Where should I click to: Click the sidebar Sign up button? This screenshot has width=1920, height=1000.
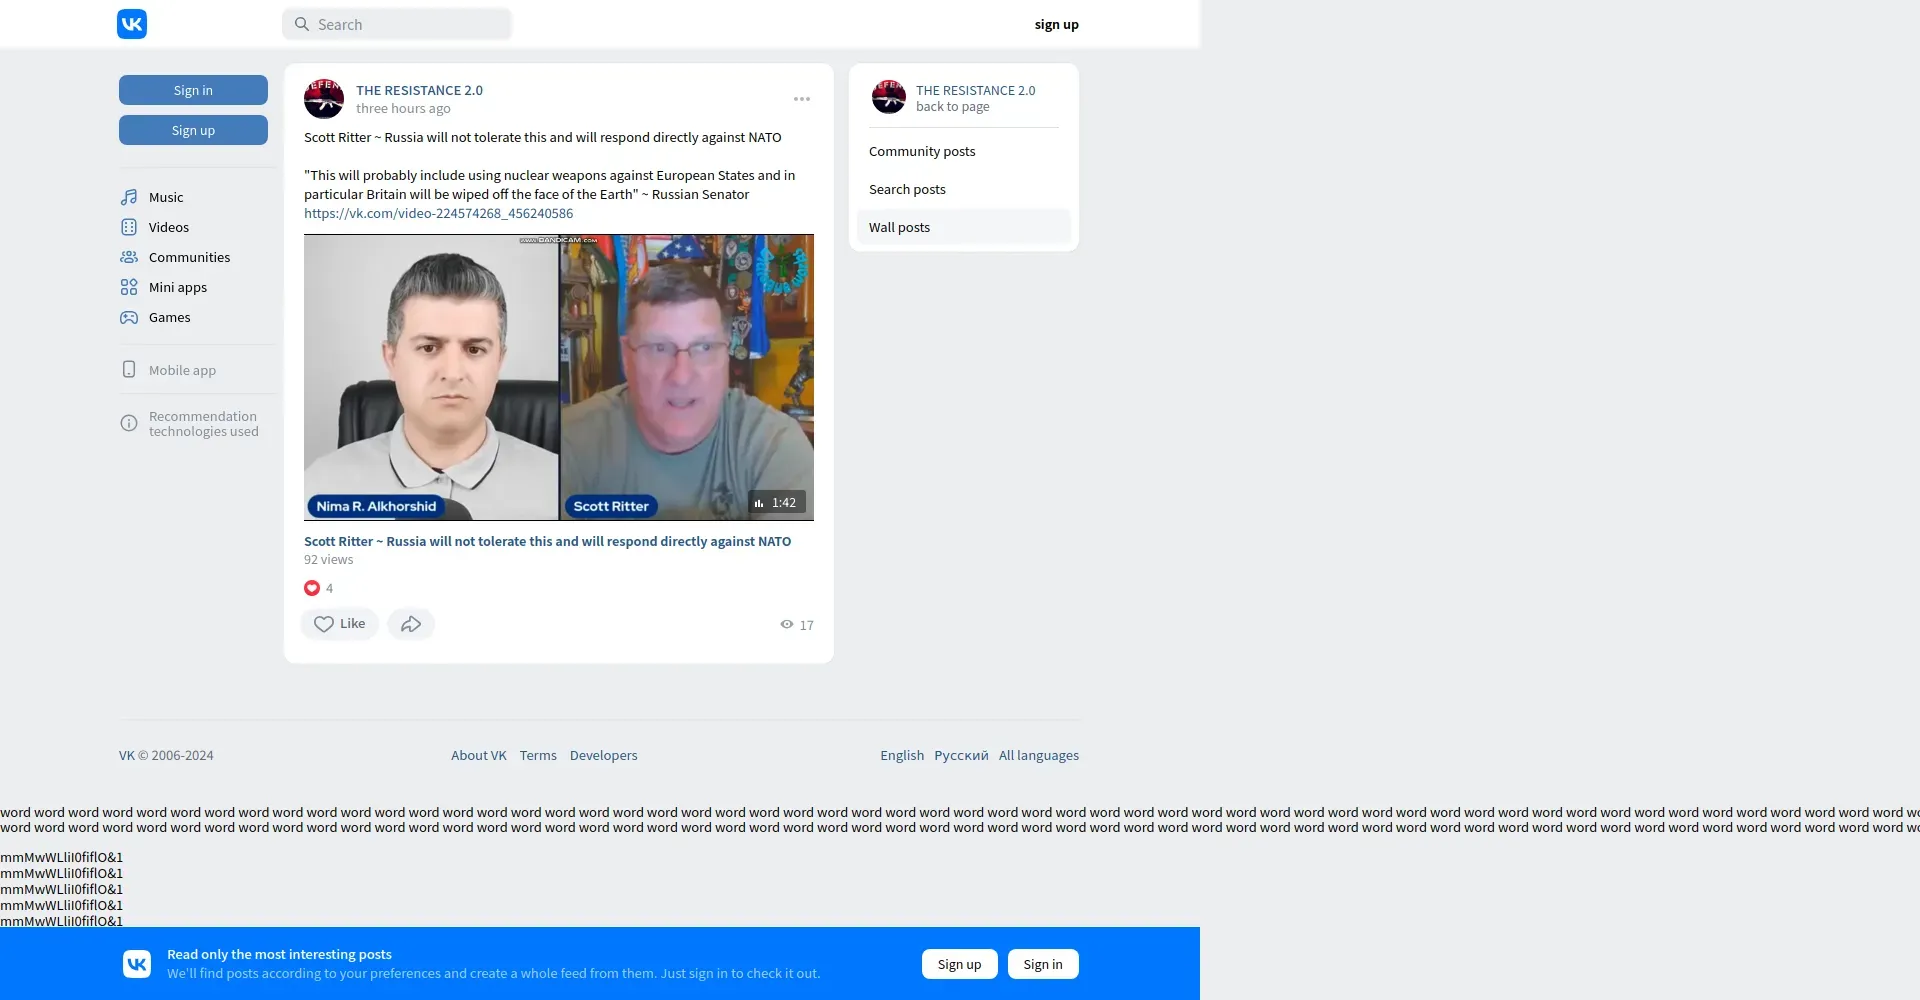pos(193,130)
